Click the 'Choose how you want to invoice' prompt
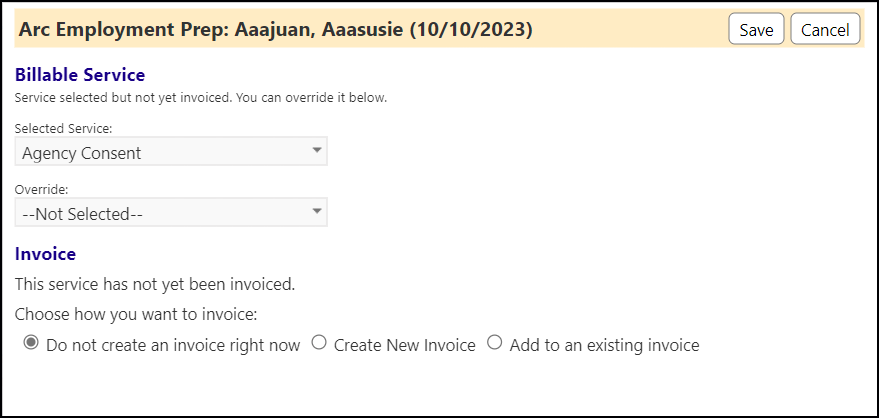 136,315
